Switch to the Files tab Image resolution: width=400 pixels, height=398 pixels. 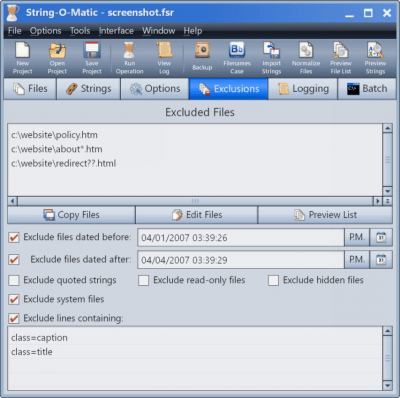[x=30, y=89]
